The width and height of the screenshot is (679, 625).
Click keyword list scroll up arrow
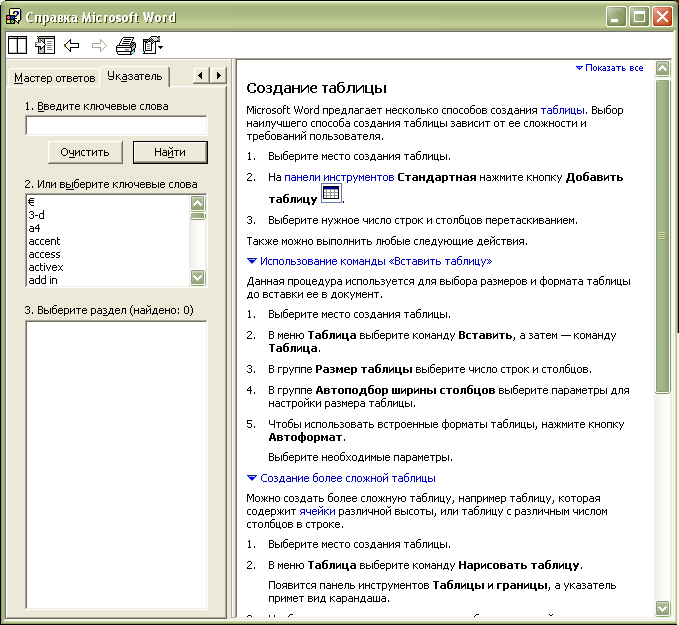point(197,203)
